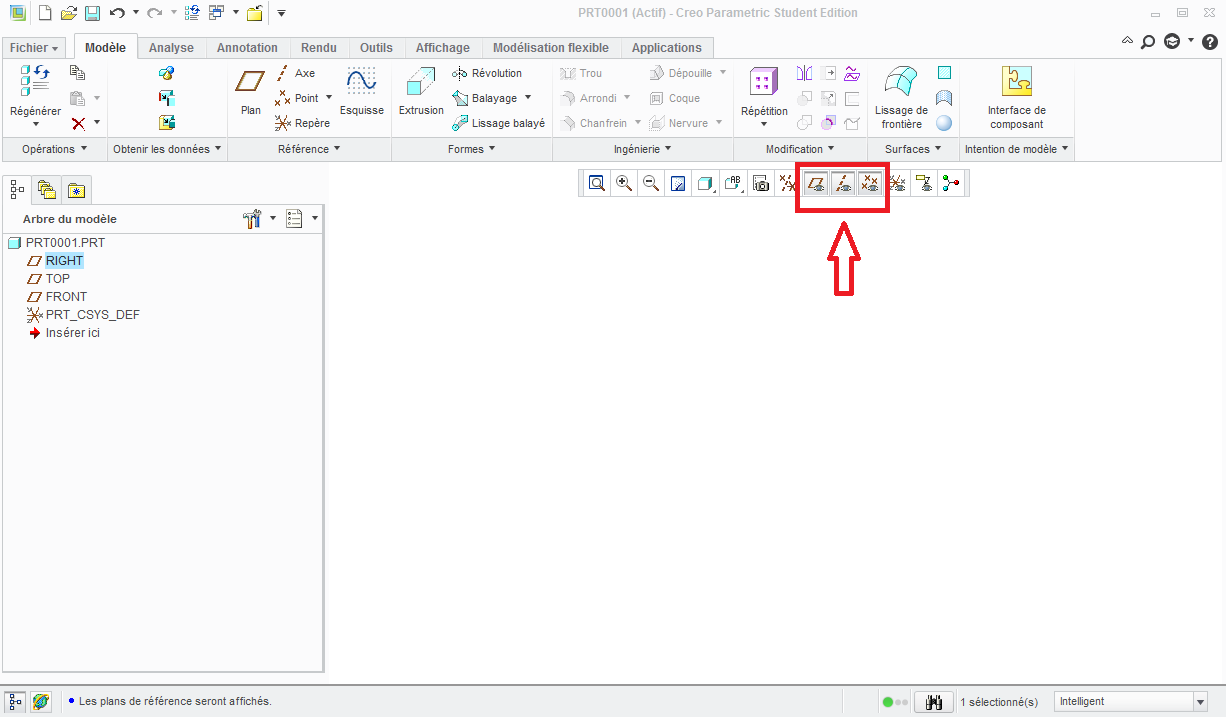The width and height of the screenshot is (1226, 717).
Task: Save the model with the floppy disk icon
Action: (x=92, y=13)
